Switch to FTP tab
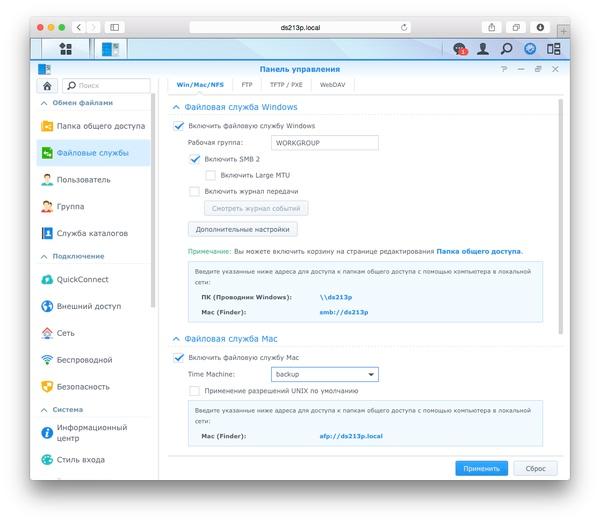This screenshot has height=523, width=600. 247,85
